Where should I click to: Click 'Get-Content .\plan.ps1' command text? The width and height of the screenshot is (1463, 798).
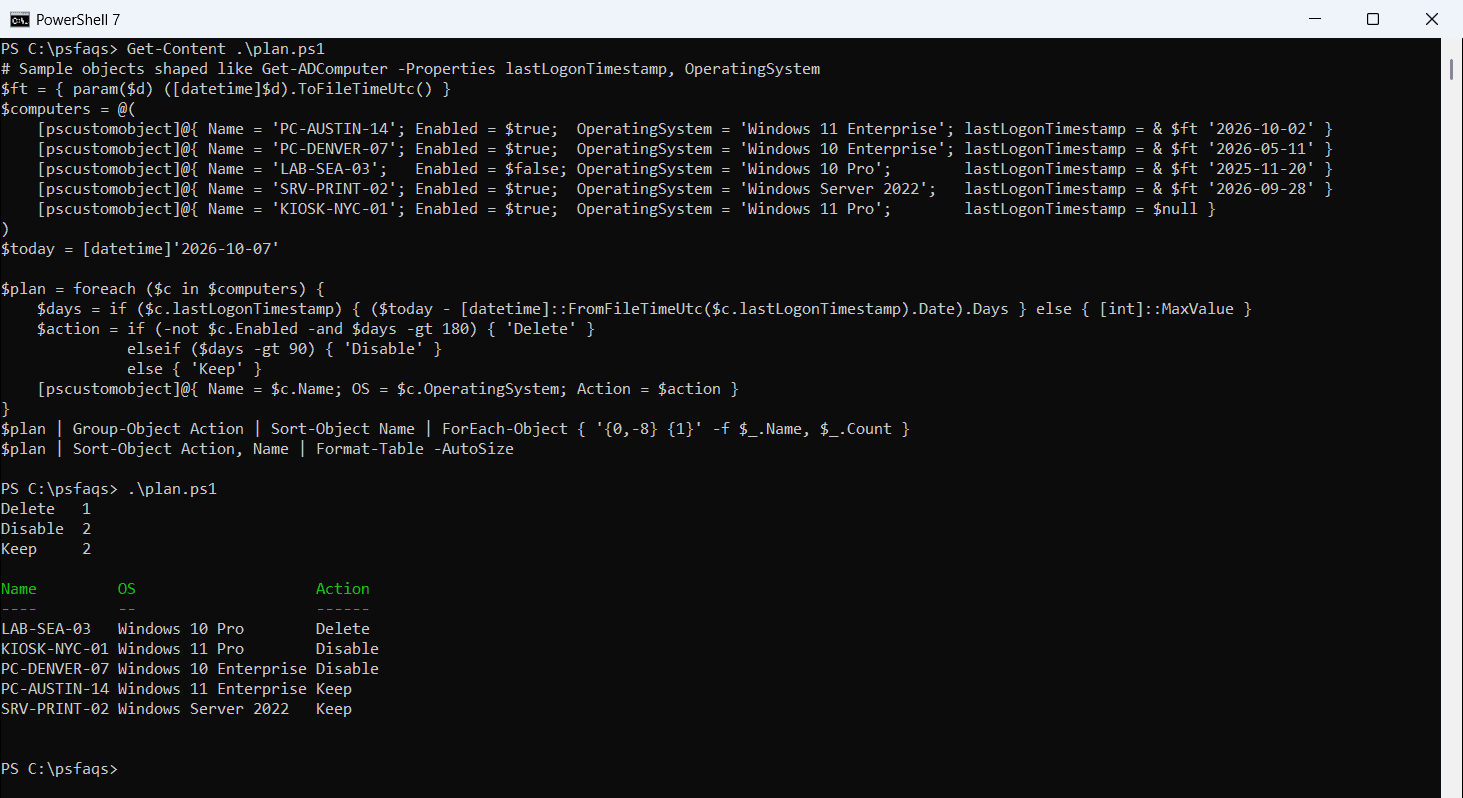click(x=225, y=49)
